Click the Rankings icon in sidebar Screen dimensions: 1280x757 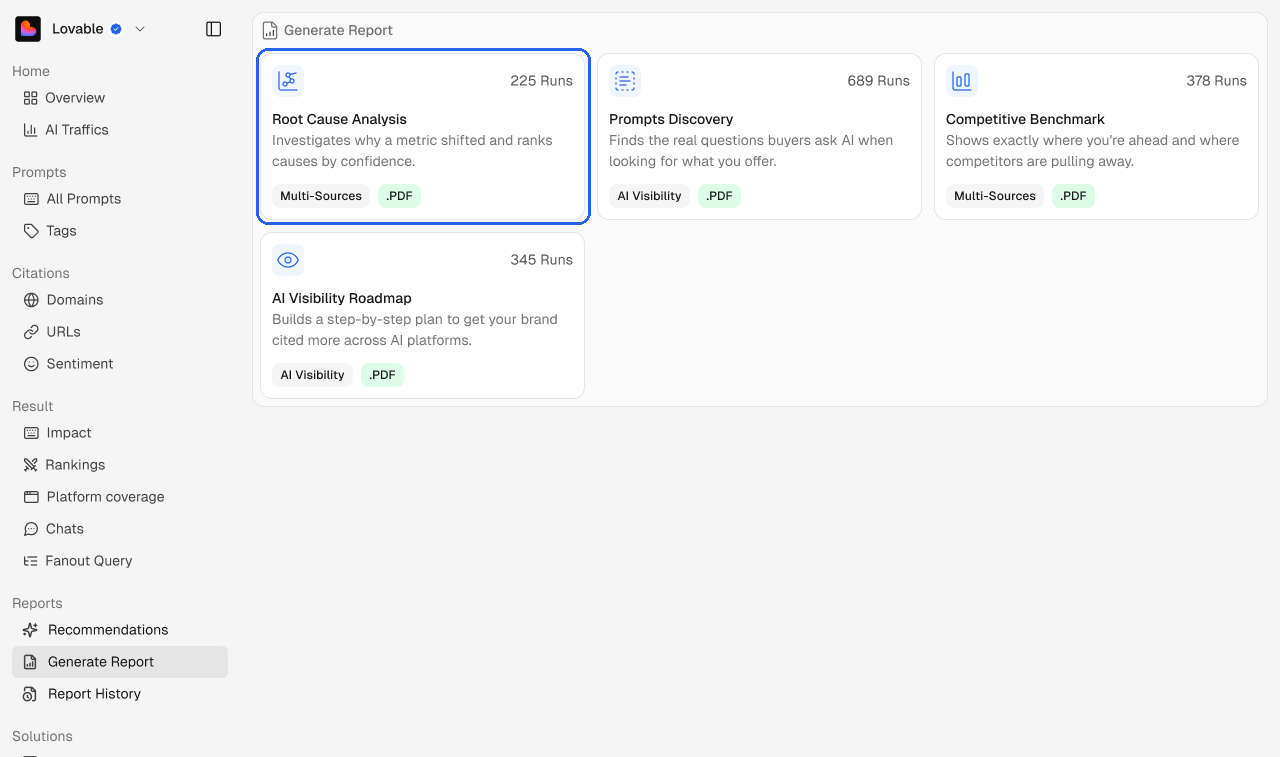click(30, 465)
